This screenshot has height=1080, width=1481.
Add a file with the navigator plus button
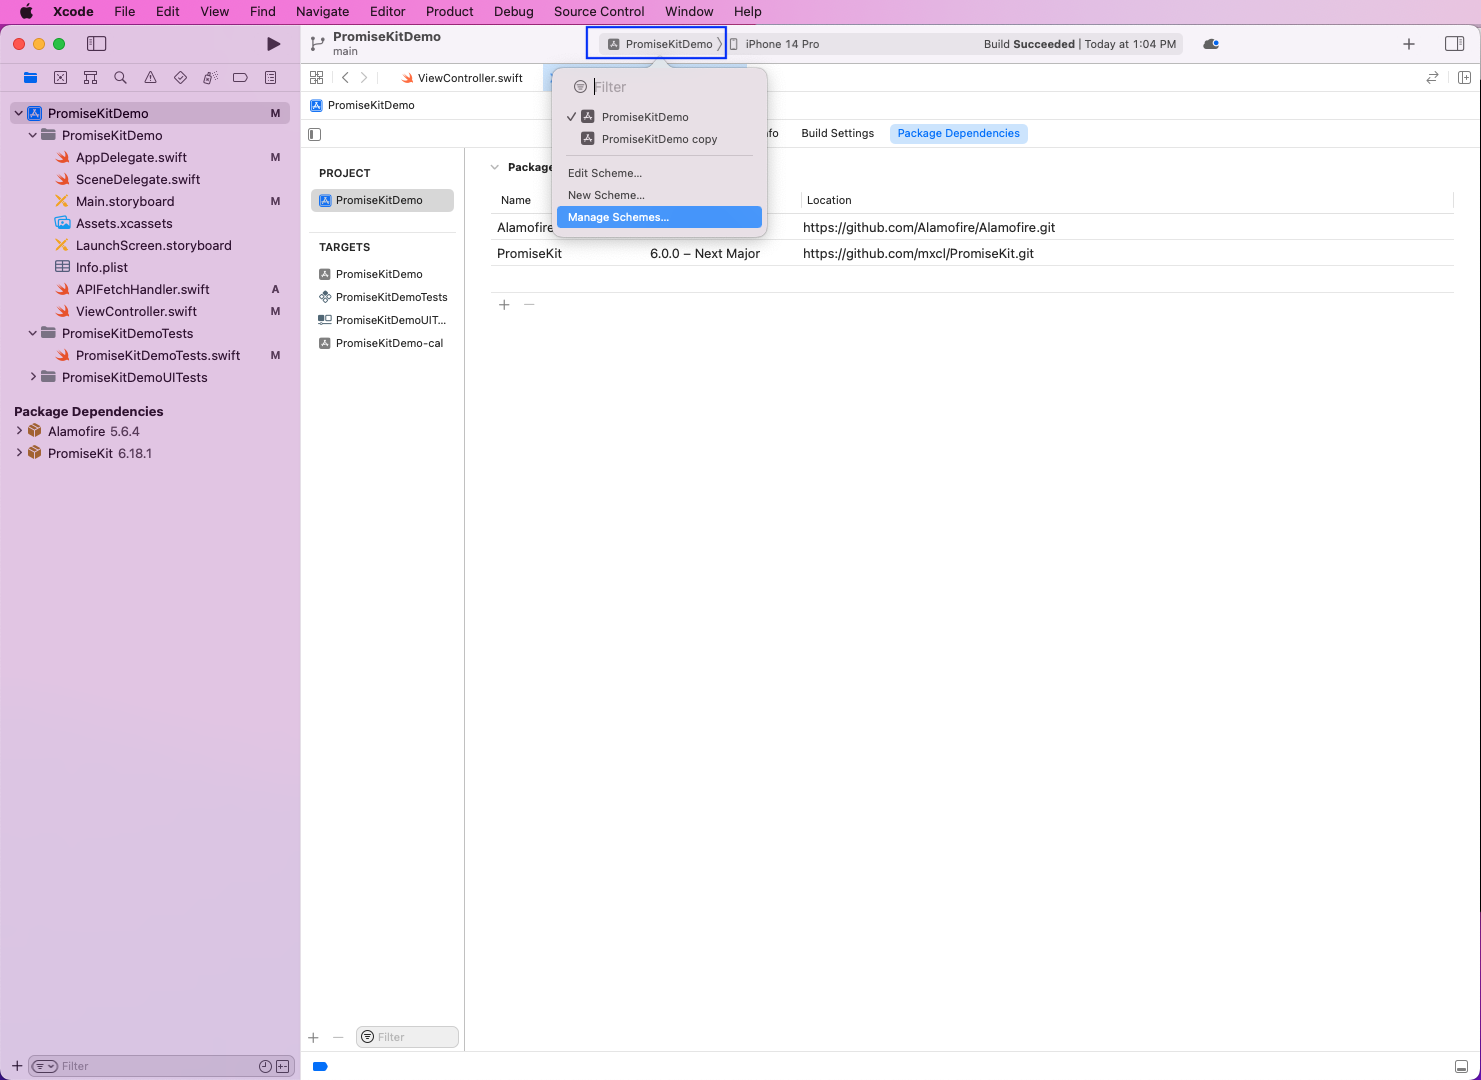17,1066
